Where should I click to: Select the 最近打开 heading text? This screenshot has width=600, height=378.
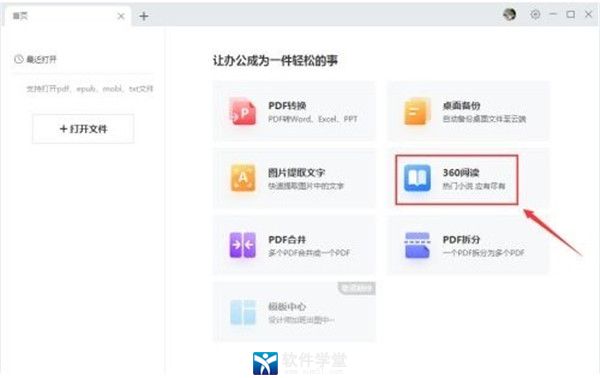click(41, 60)
